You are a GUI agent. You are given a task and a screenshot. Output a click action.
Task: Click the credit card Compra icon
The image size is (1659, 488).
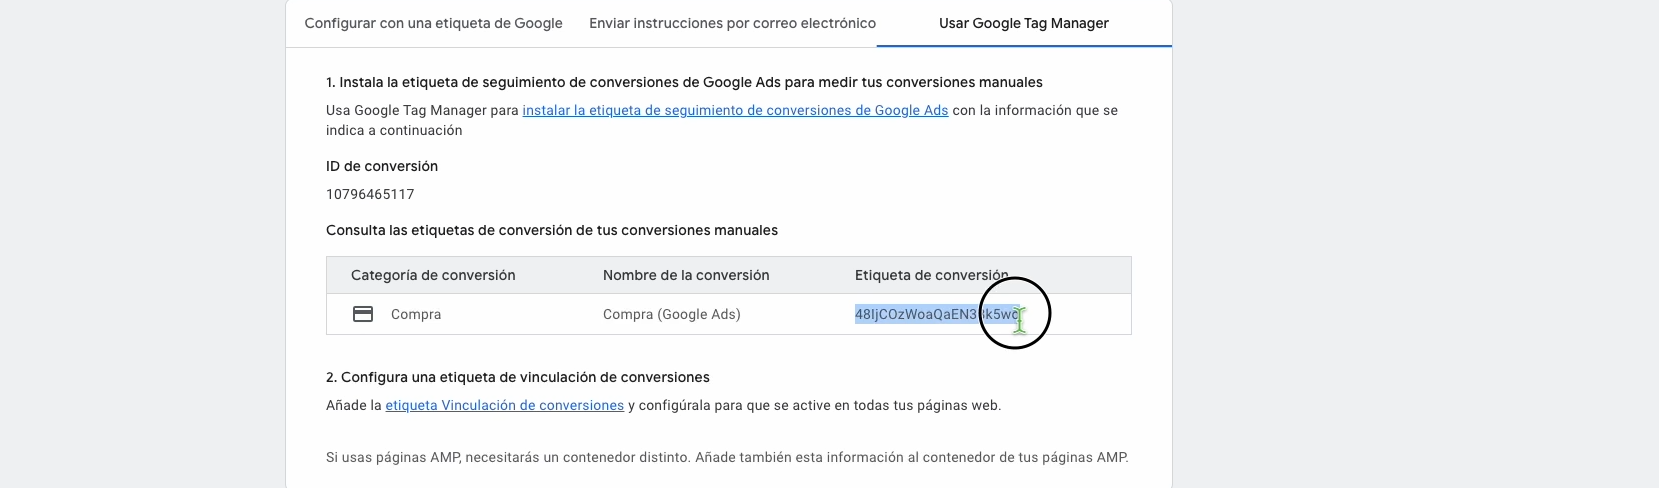(363, 314)
